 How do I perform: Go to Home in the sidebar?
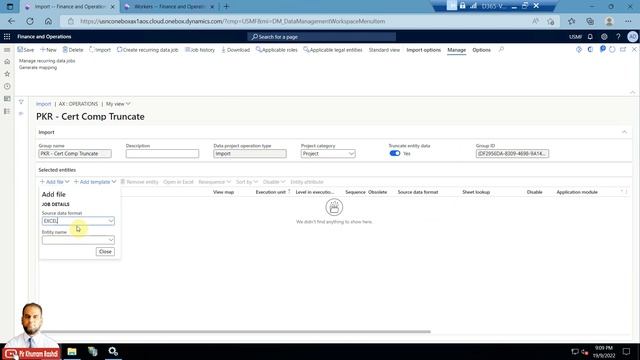[x=7, y=62]
